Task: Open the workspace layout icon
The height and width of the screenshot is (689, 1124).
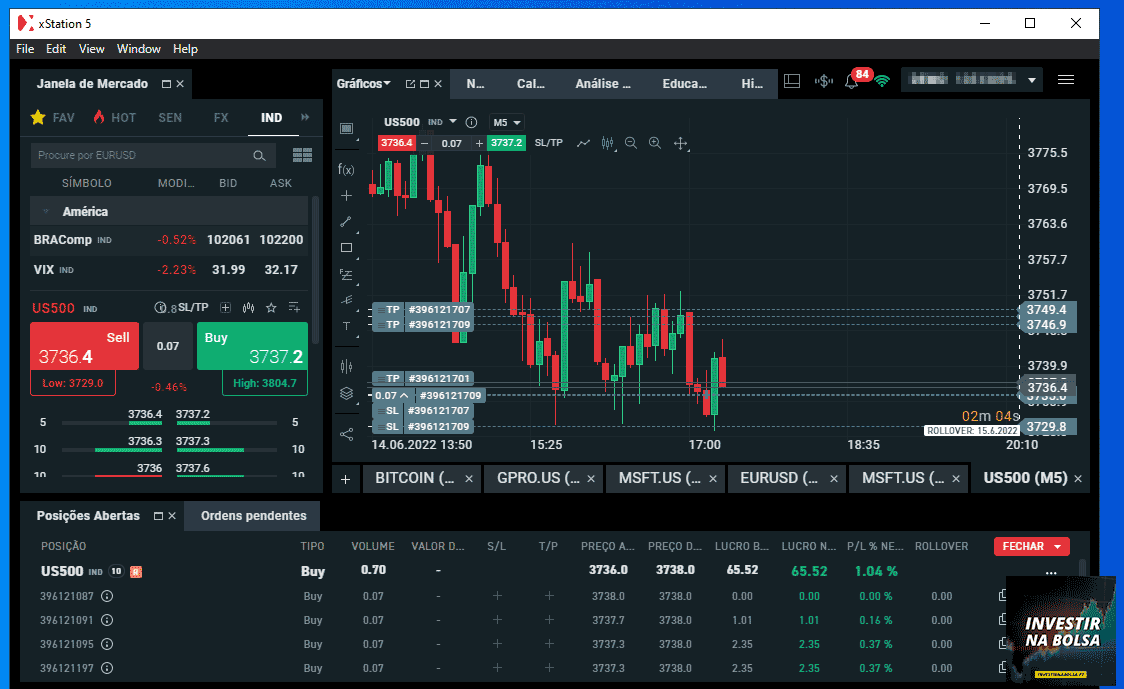Action: tap(792, 81)
